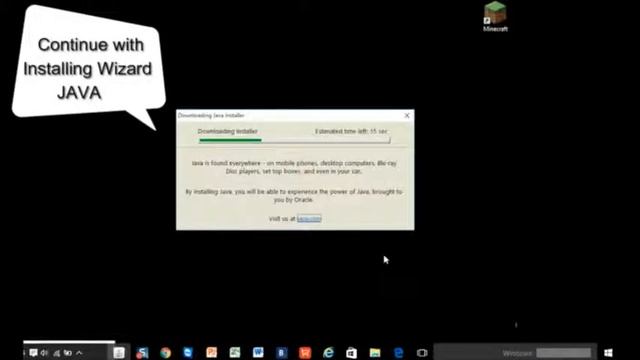640x360 pixels.
Task: Open the Windows Start menu
Action: (608, 353)
